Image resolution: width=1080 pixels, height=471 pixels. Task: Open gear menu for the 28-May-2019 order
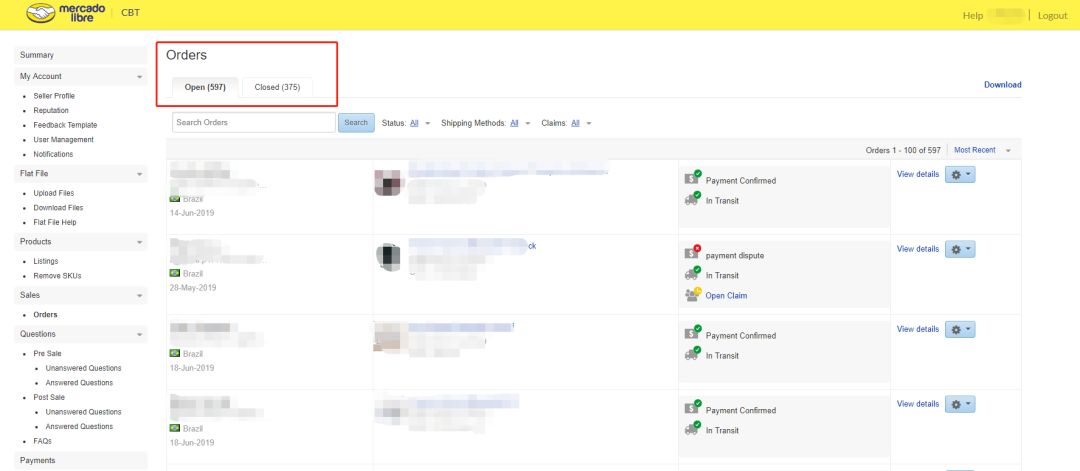(x=960, y=249)
